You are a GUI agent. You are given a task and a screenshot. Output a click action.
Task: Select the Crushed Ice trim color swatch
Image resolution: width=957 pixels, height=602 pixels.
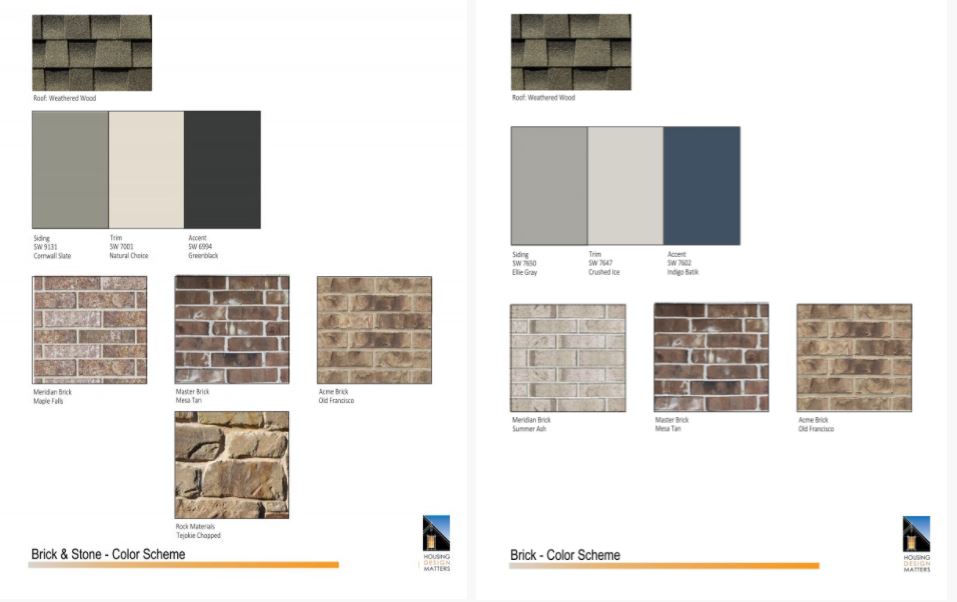pyautogui.click(x=626, y=186)
